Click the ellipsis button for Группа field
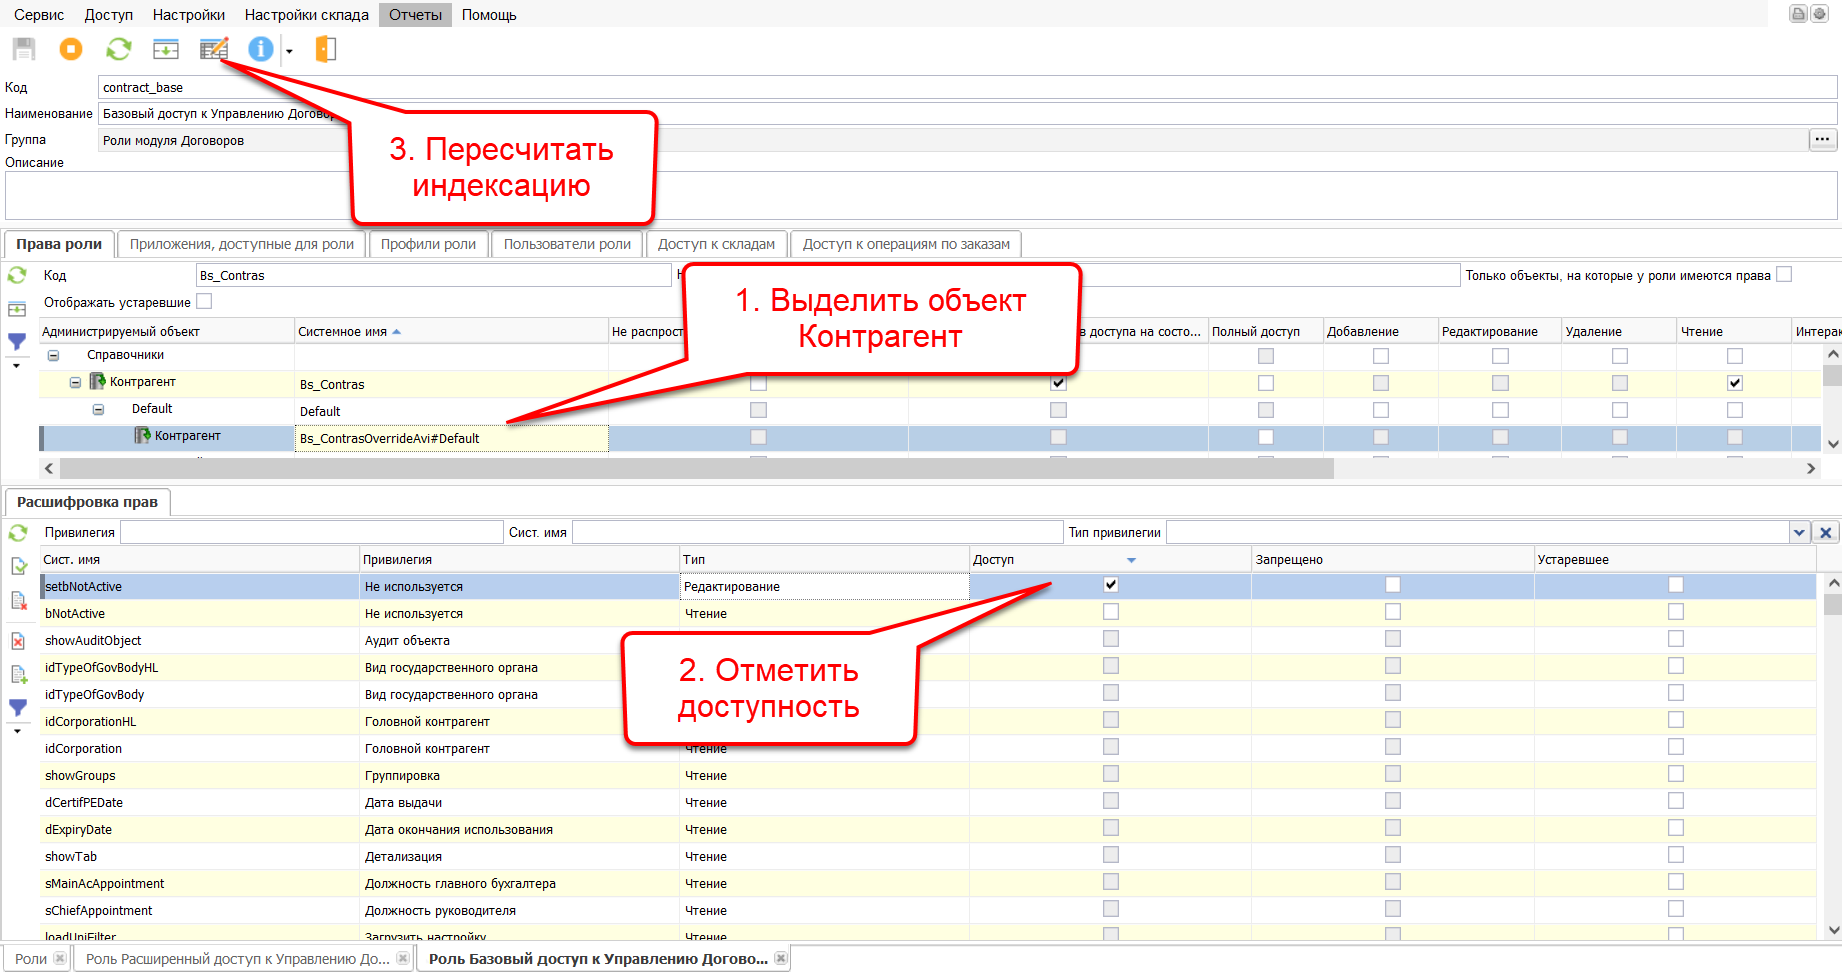The height and width of the screenshot is (972, 1842). coord(1822,140)
